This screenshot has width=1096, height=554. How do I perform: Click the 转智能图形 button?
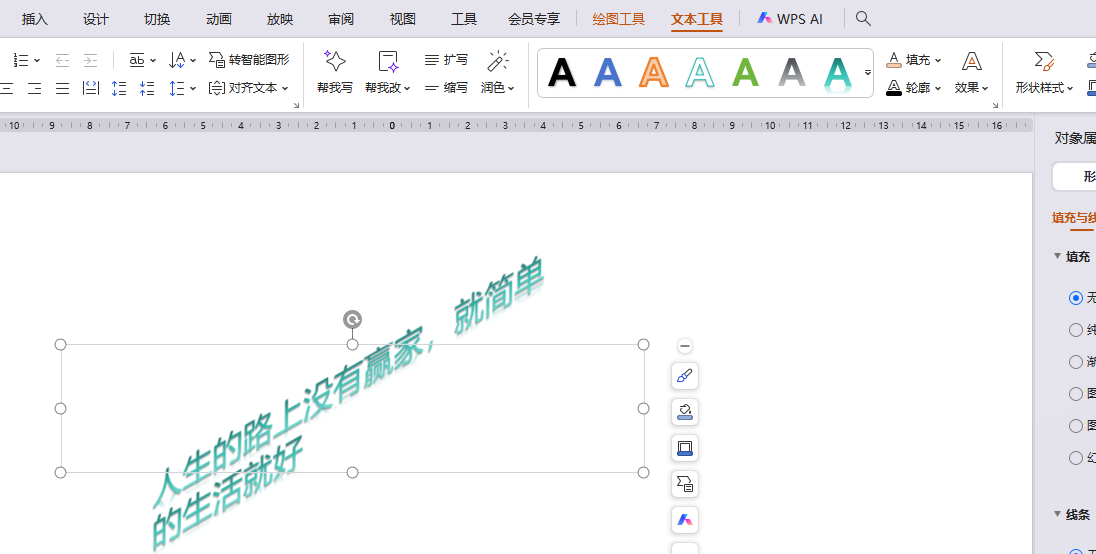pyautogui.click(x=249, y=60)
